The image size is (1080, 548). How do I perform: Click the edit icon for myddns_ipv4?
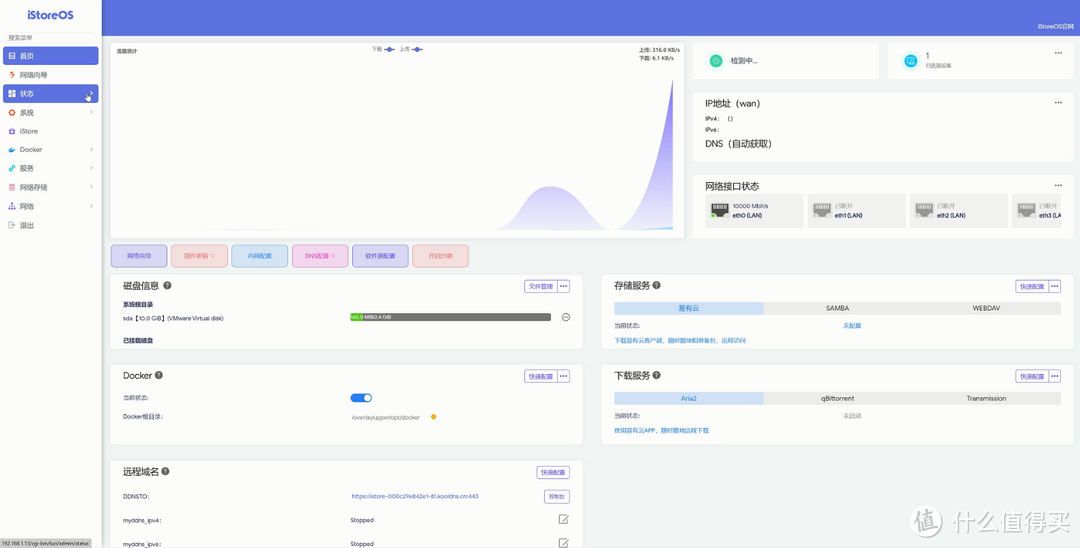tap(563, 520)
